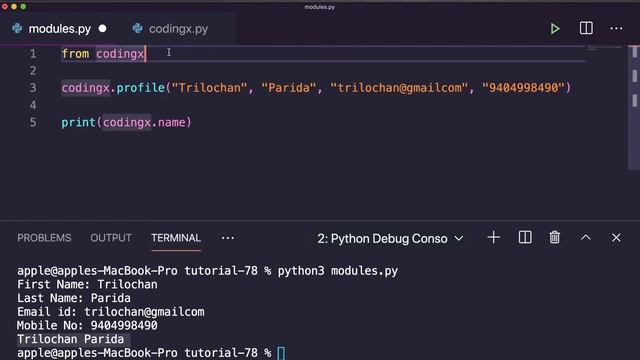640x360 pixels.
Task: Click 'profile' method name on line 3
Action: (x=140, y=88)
